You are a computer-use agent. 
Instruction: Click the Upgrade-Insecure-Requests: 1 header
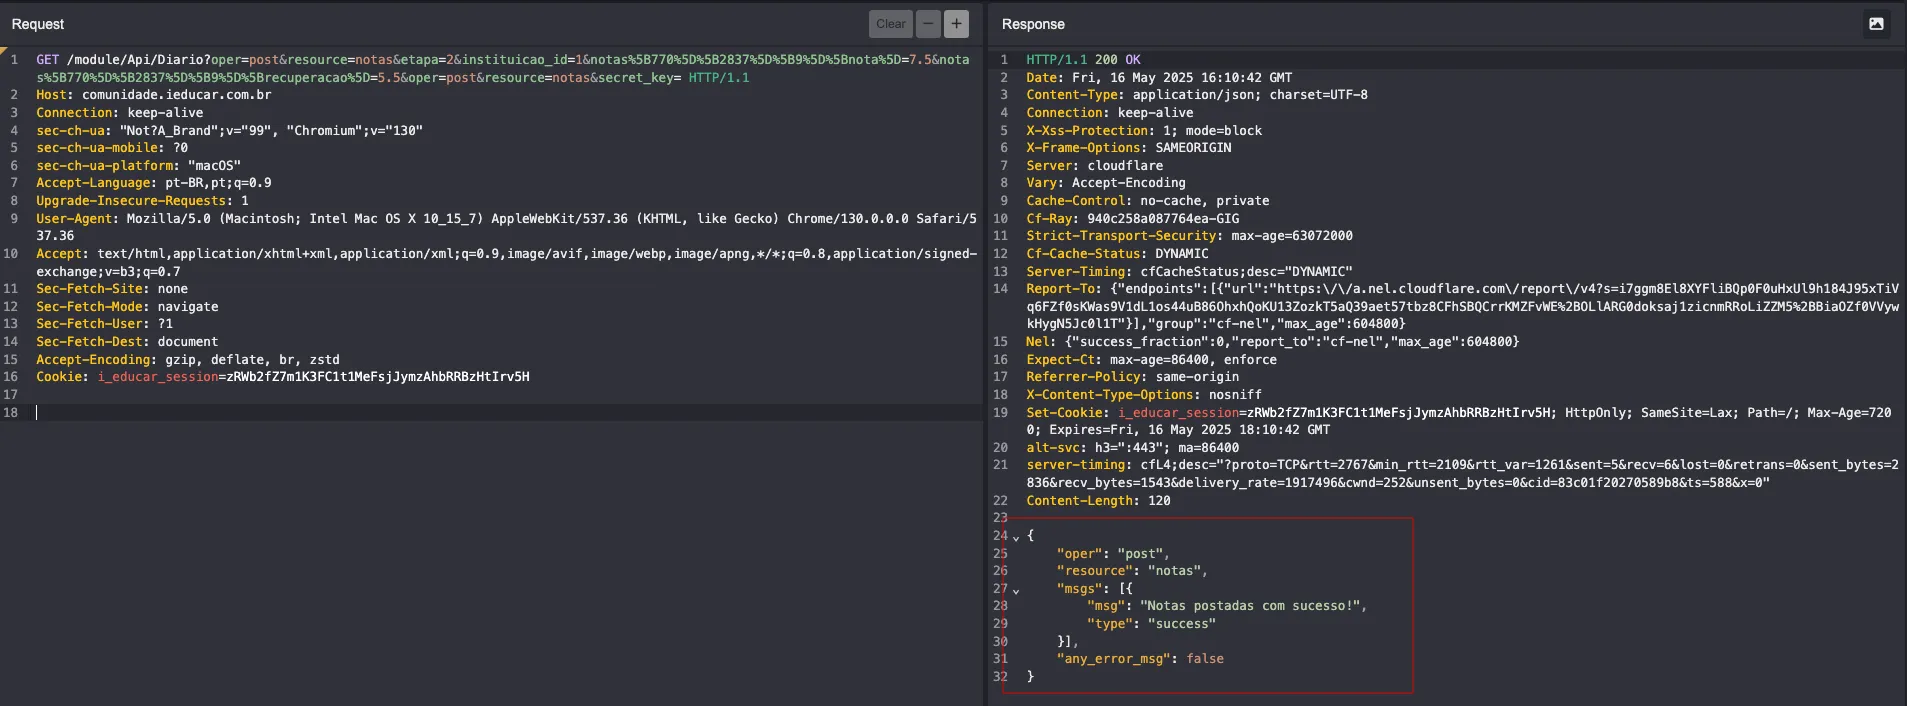tap(142, 201)
